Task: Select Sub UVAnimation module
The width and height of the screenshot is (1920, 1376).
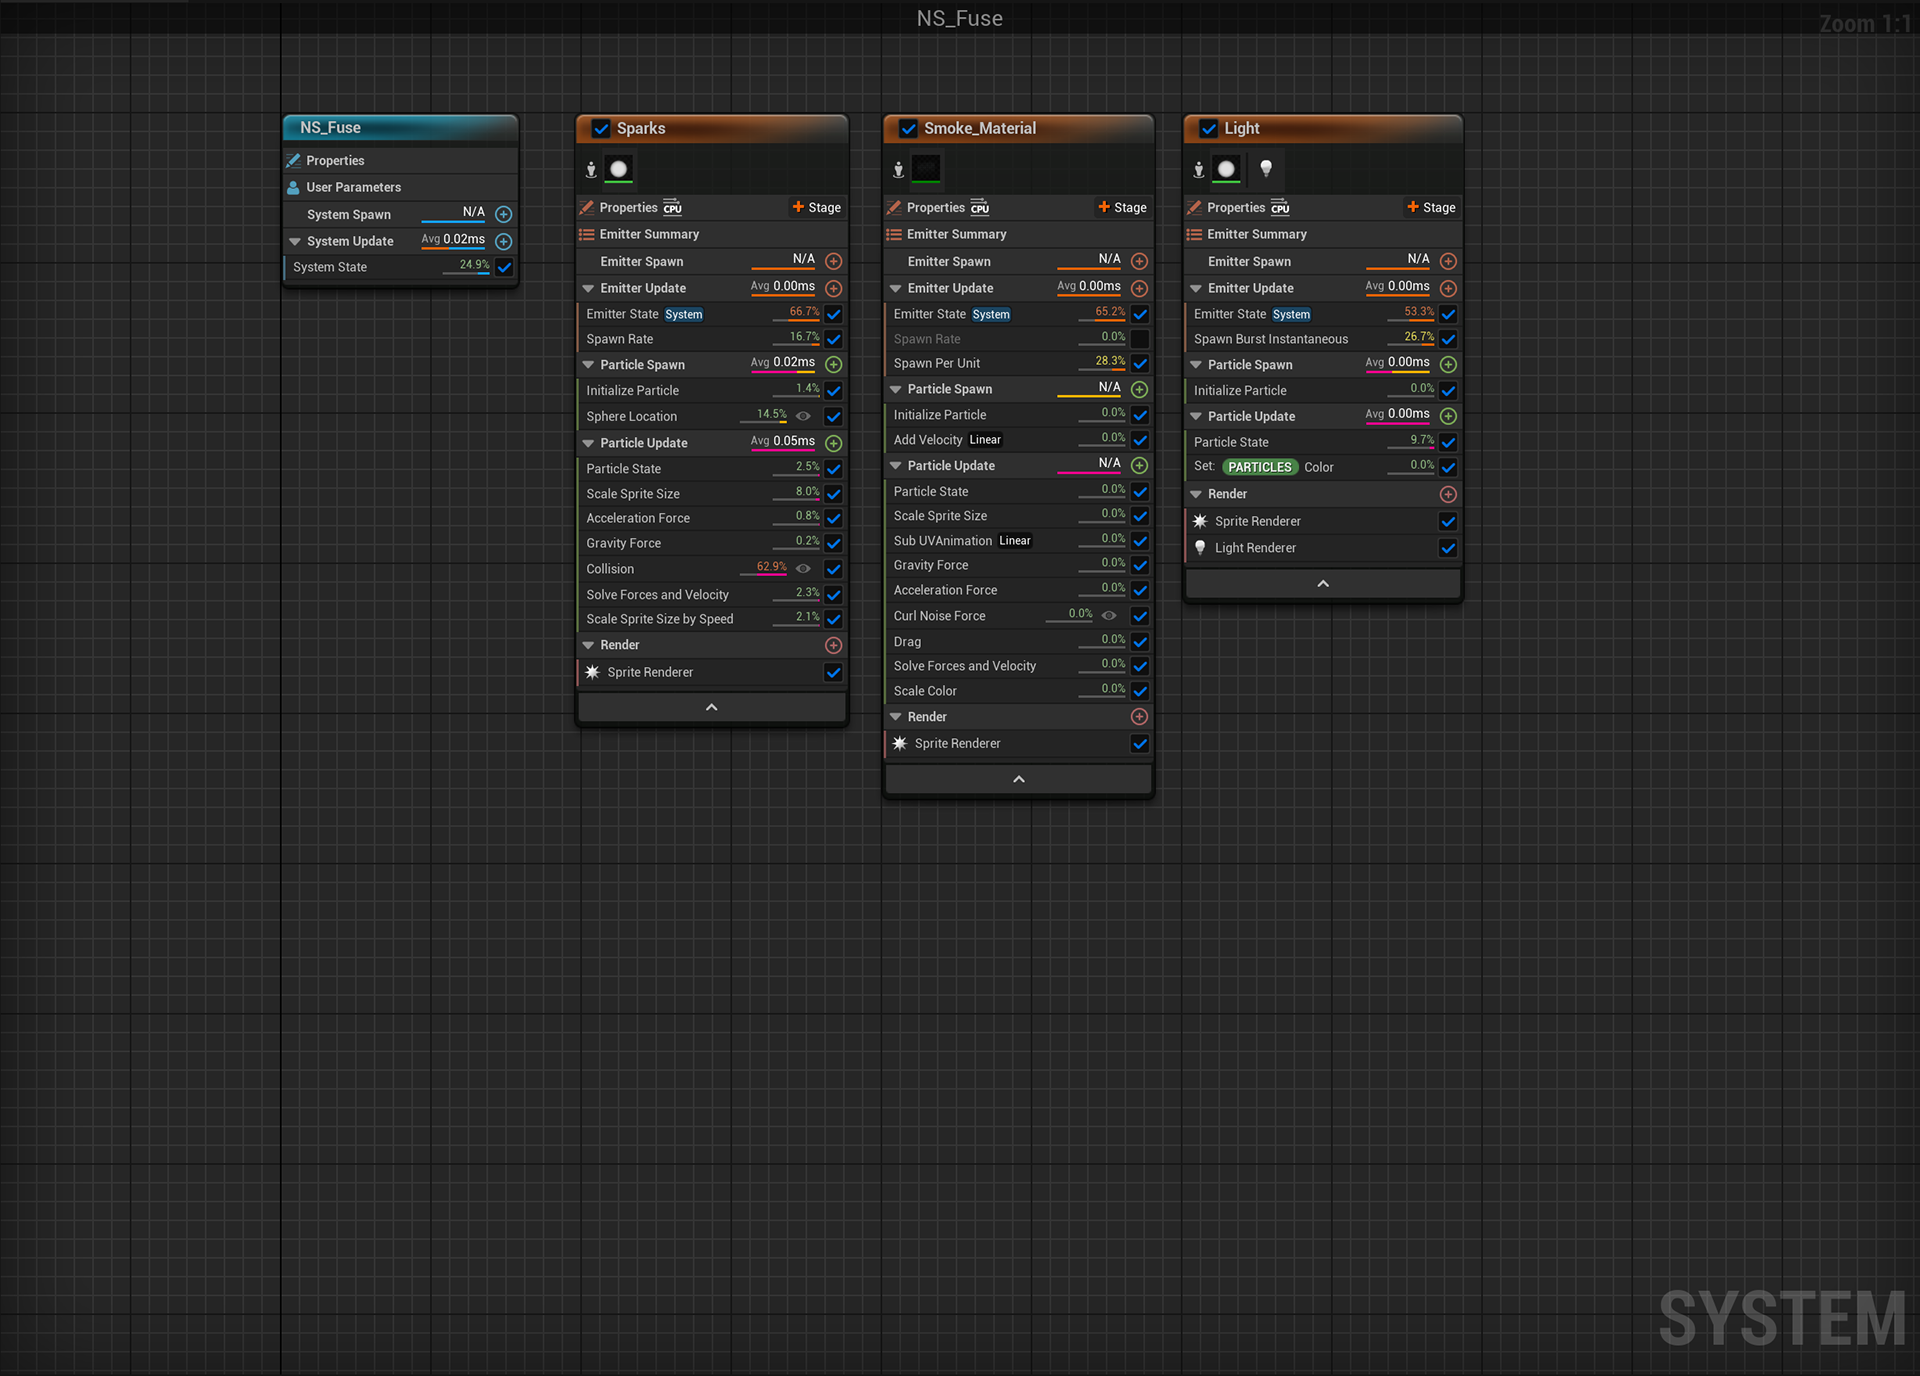Action: (x=1019, y=541)
